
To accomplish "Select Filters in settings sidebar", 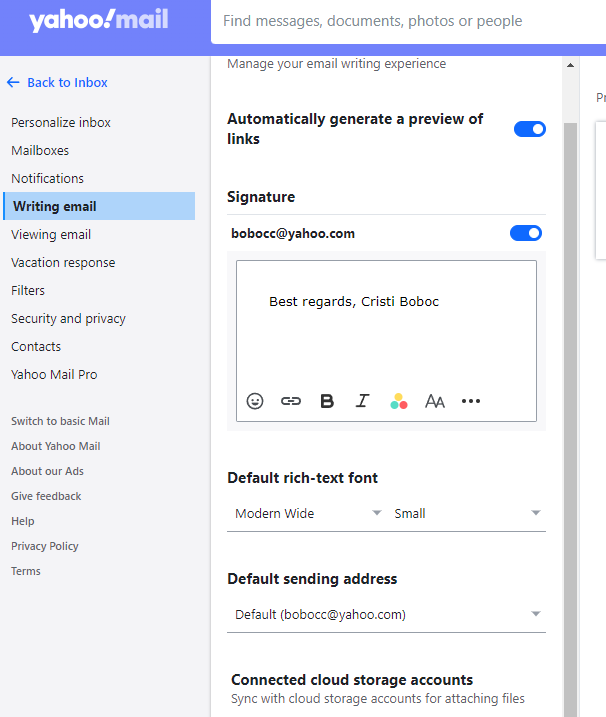I will coord(28,291).
